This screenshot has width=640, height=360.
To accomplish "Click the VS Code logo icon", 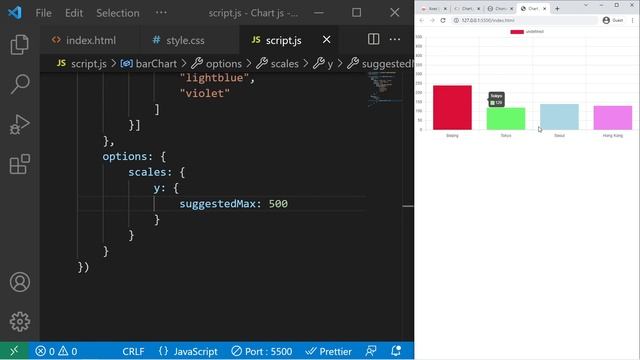I will tap(15, 13).
